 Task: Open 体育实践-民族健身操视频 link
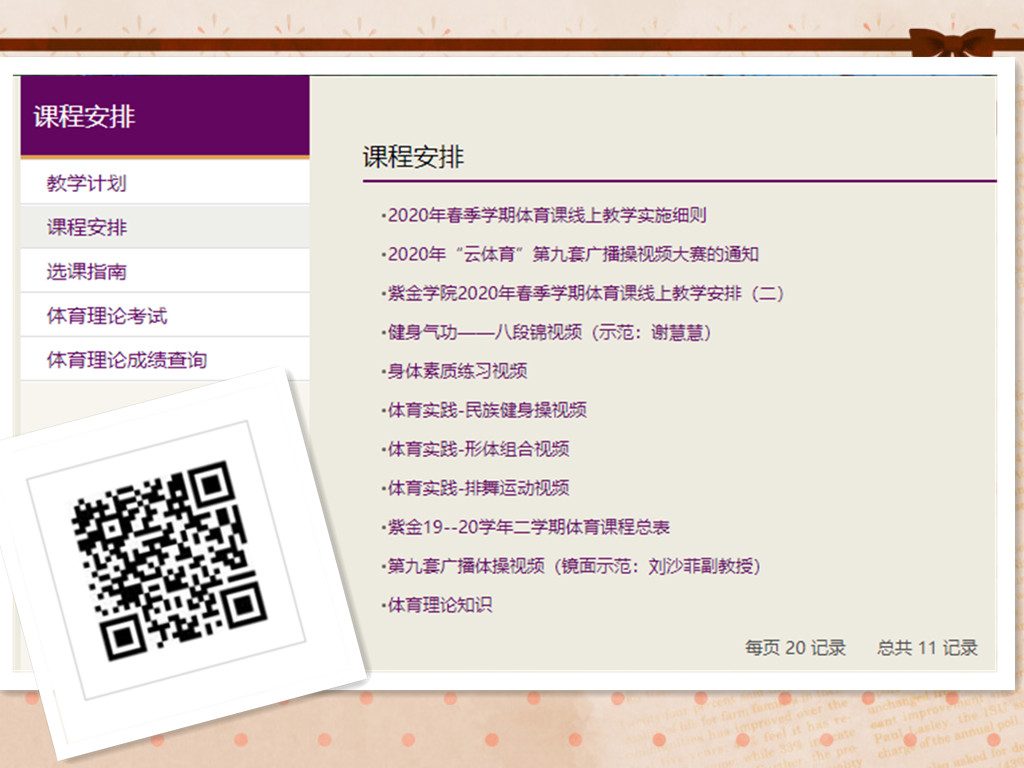(487, 410)
